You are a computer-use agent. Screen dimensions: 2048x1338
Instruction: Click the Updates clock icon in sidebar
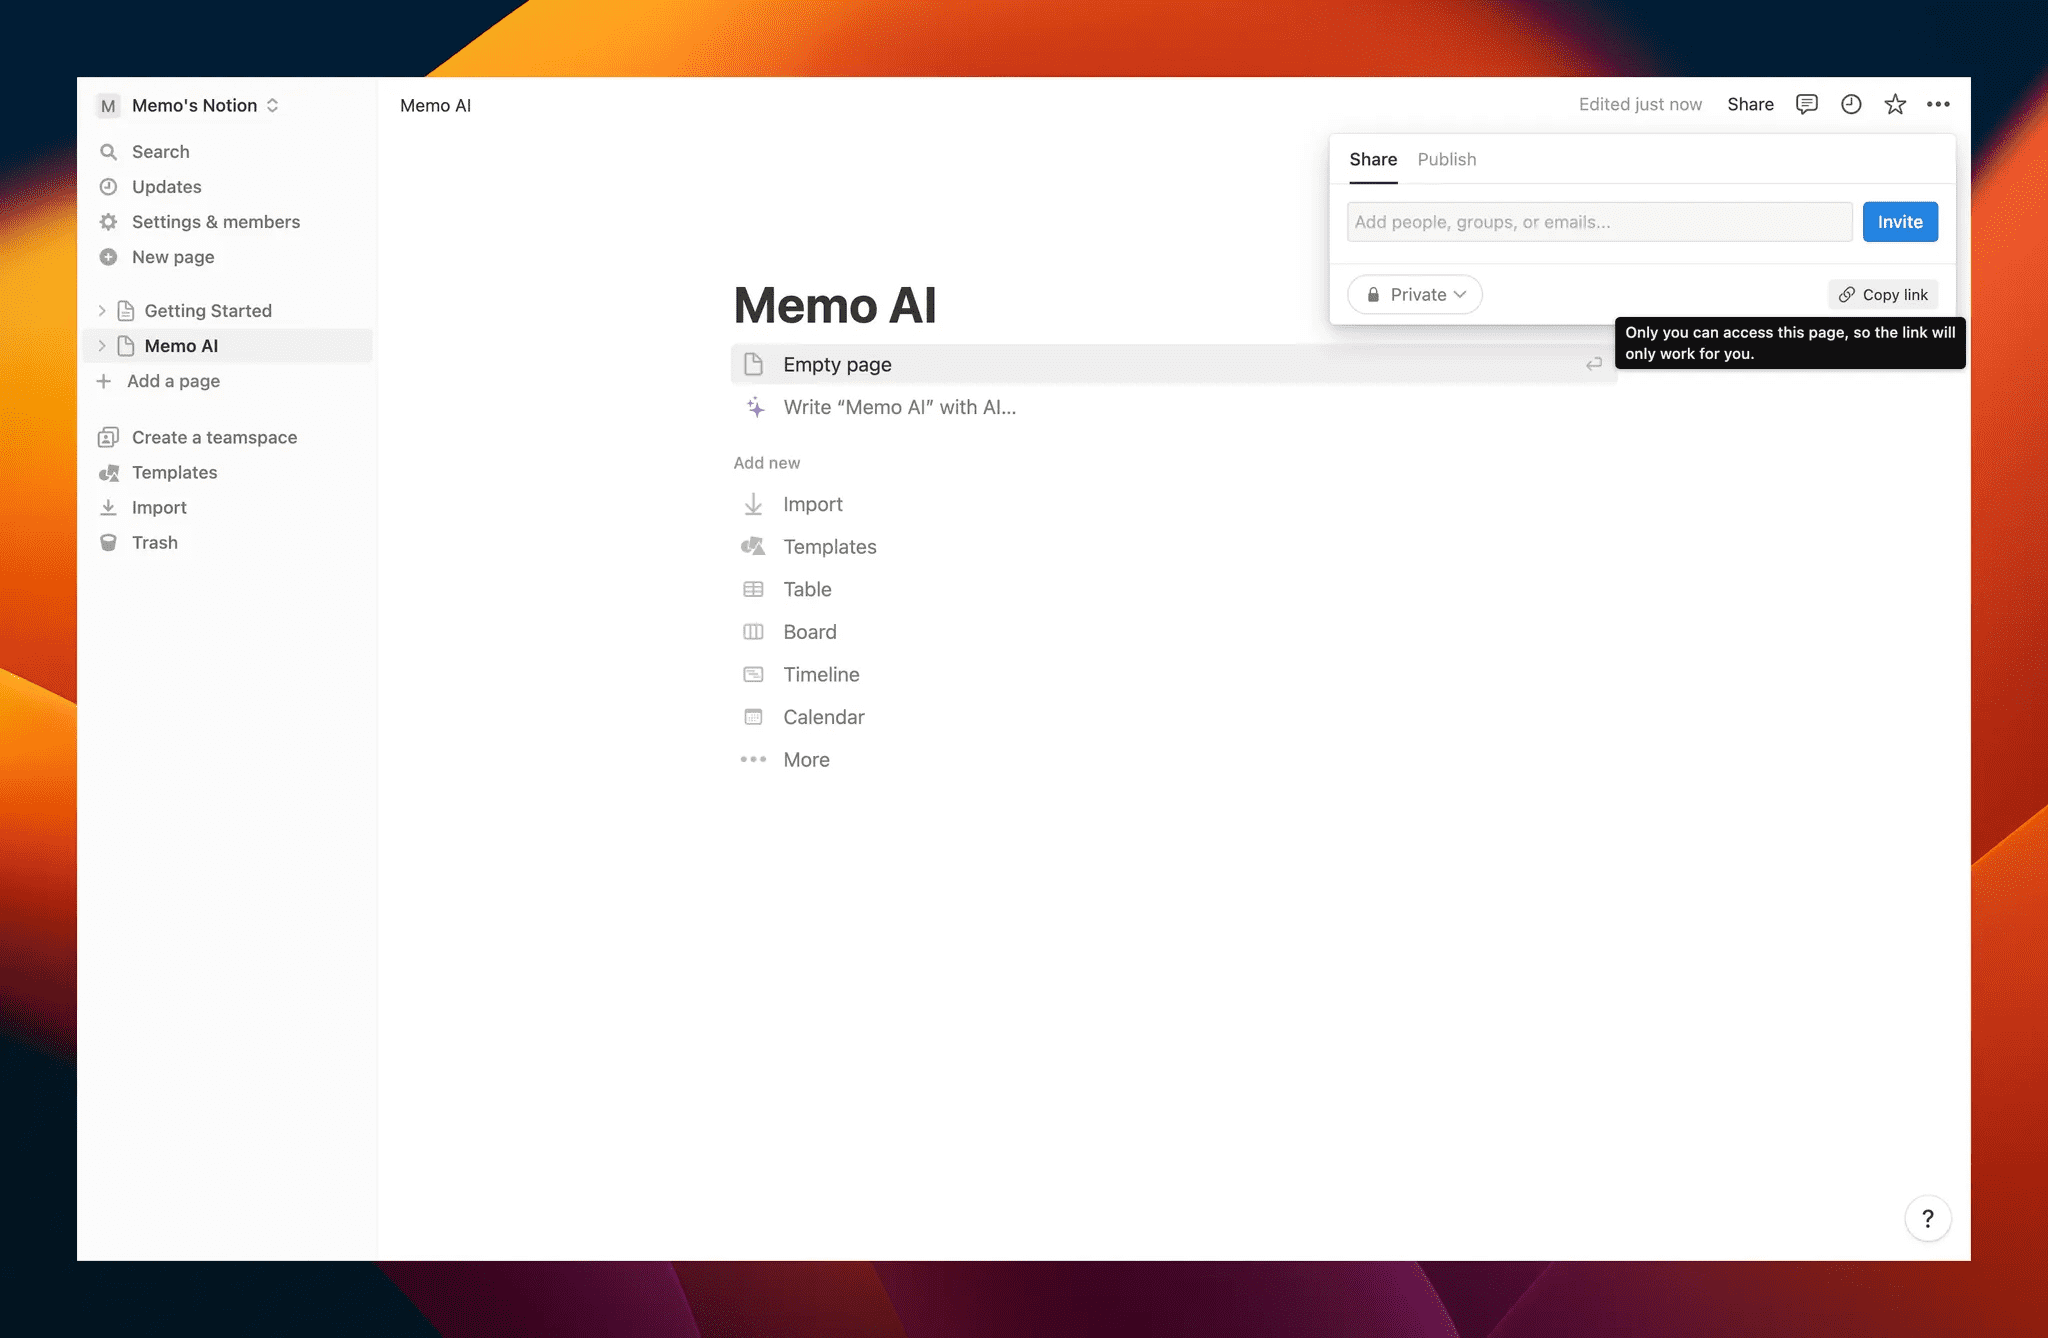(108, 187)
